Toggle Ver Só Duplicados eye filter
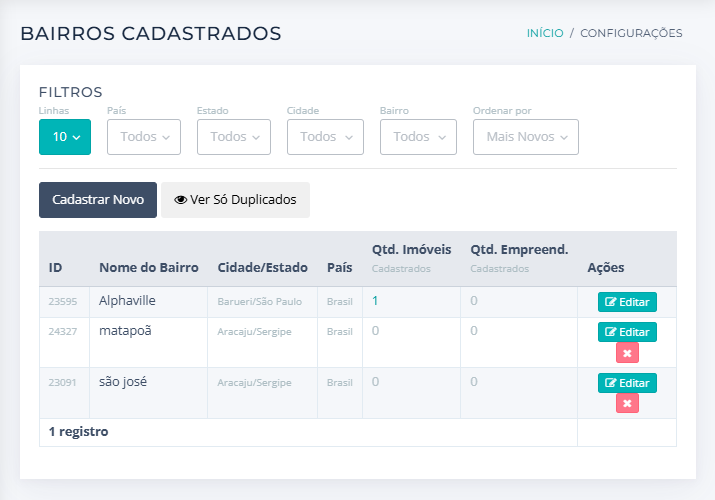 point(235,200)
